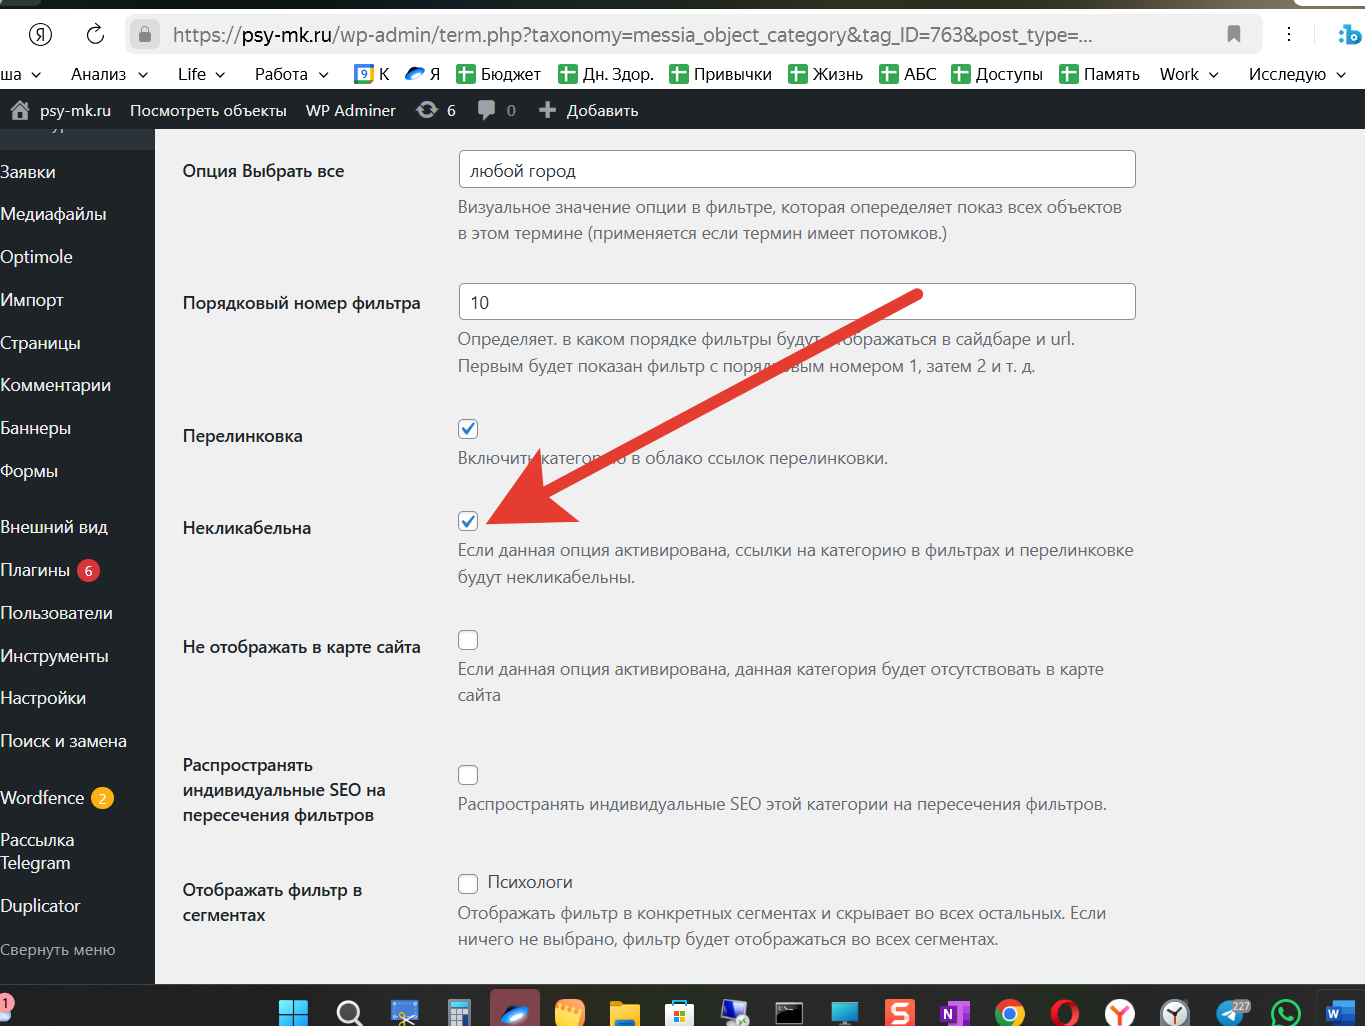Enable Не отображать в карте сайта checkbox
1365x1026 pixels.
pyautogui.click(x=468, y=640)
